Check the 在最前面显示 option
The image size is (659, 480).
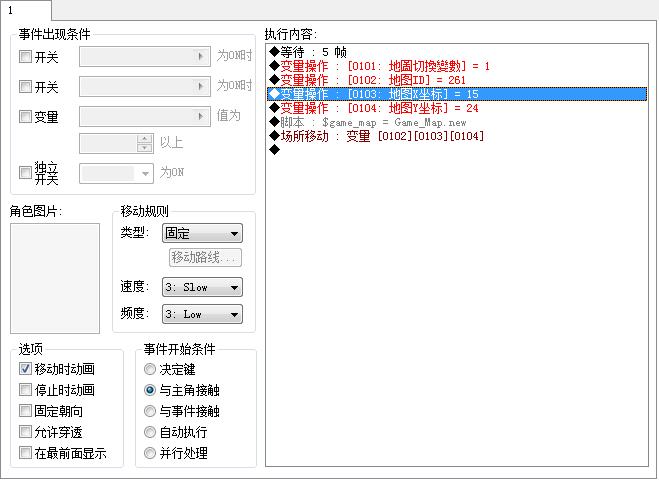click(26, 453)
